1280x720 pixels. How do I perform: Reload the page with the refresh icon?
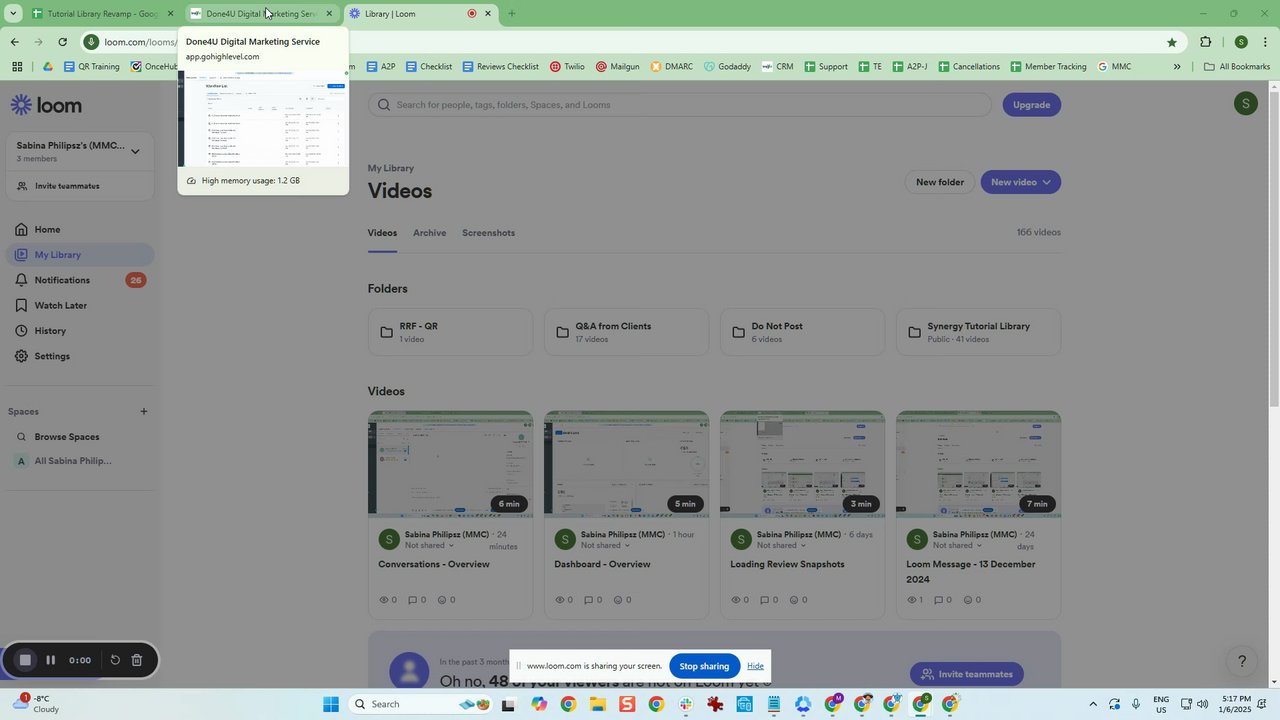point(62,42)
